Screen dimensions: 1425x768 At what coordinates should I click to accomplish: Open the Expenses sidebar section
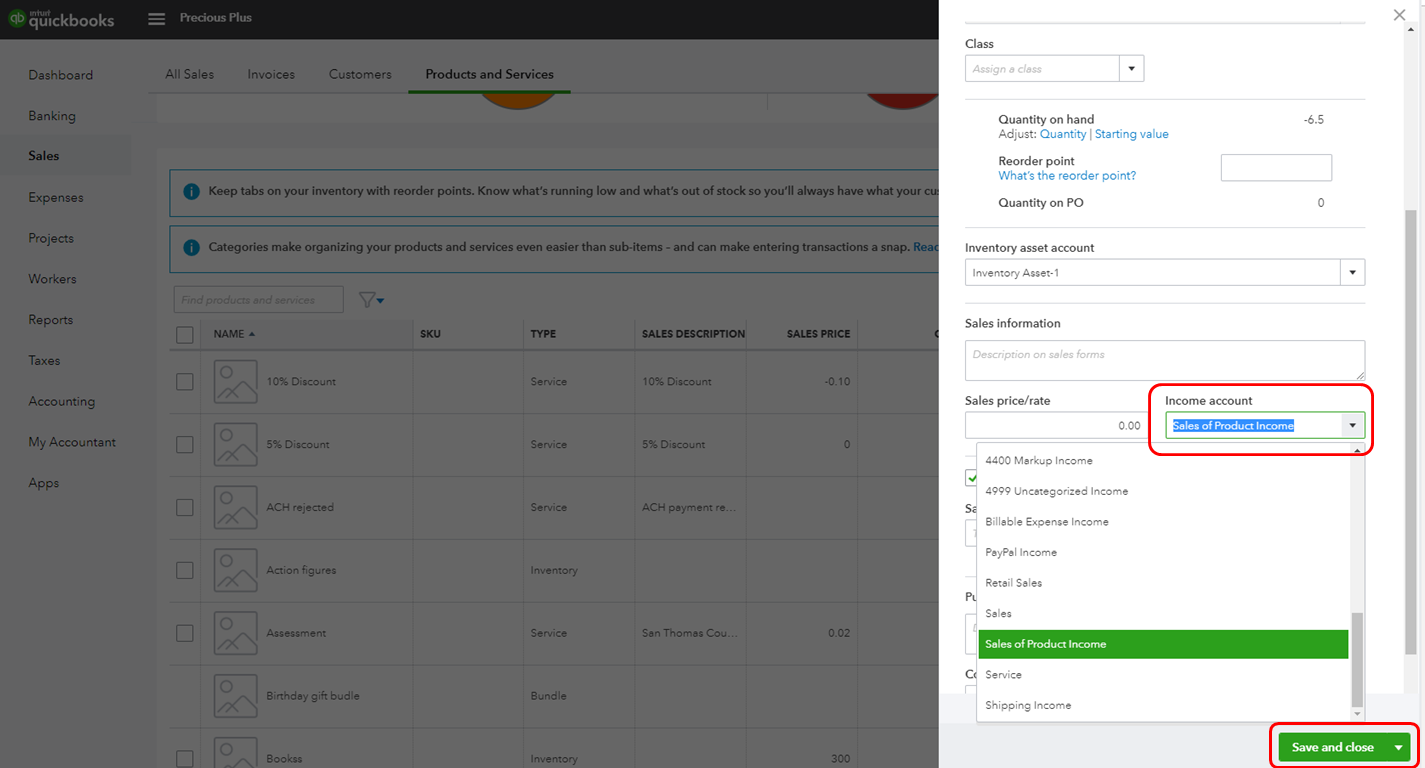click(x=55, y=197)
